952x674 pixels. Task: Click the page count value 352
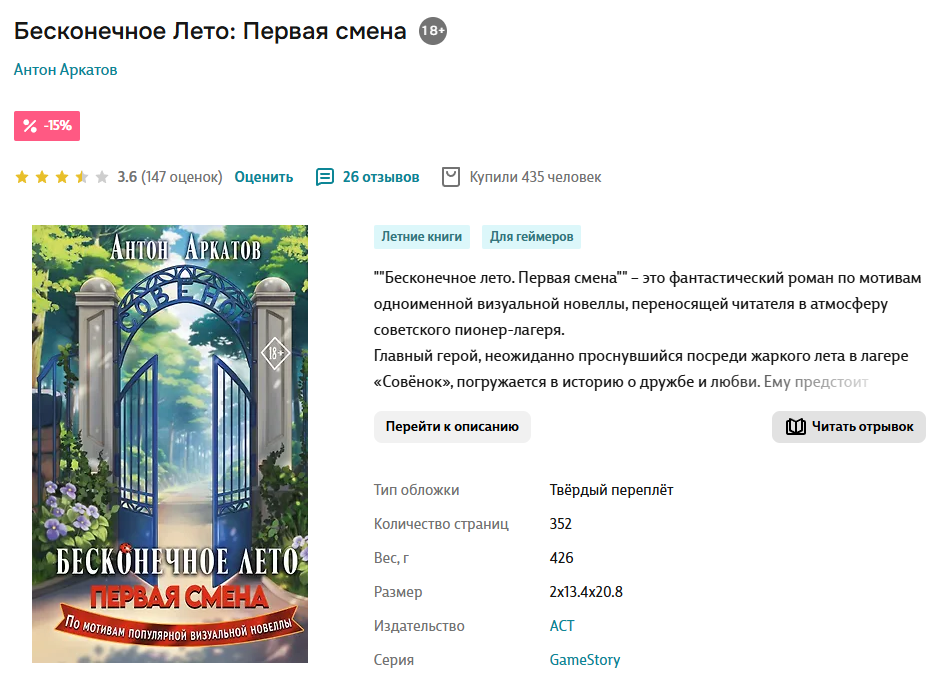click(x=560, y=523)
